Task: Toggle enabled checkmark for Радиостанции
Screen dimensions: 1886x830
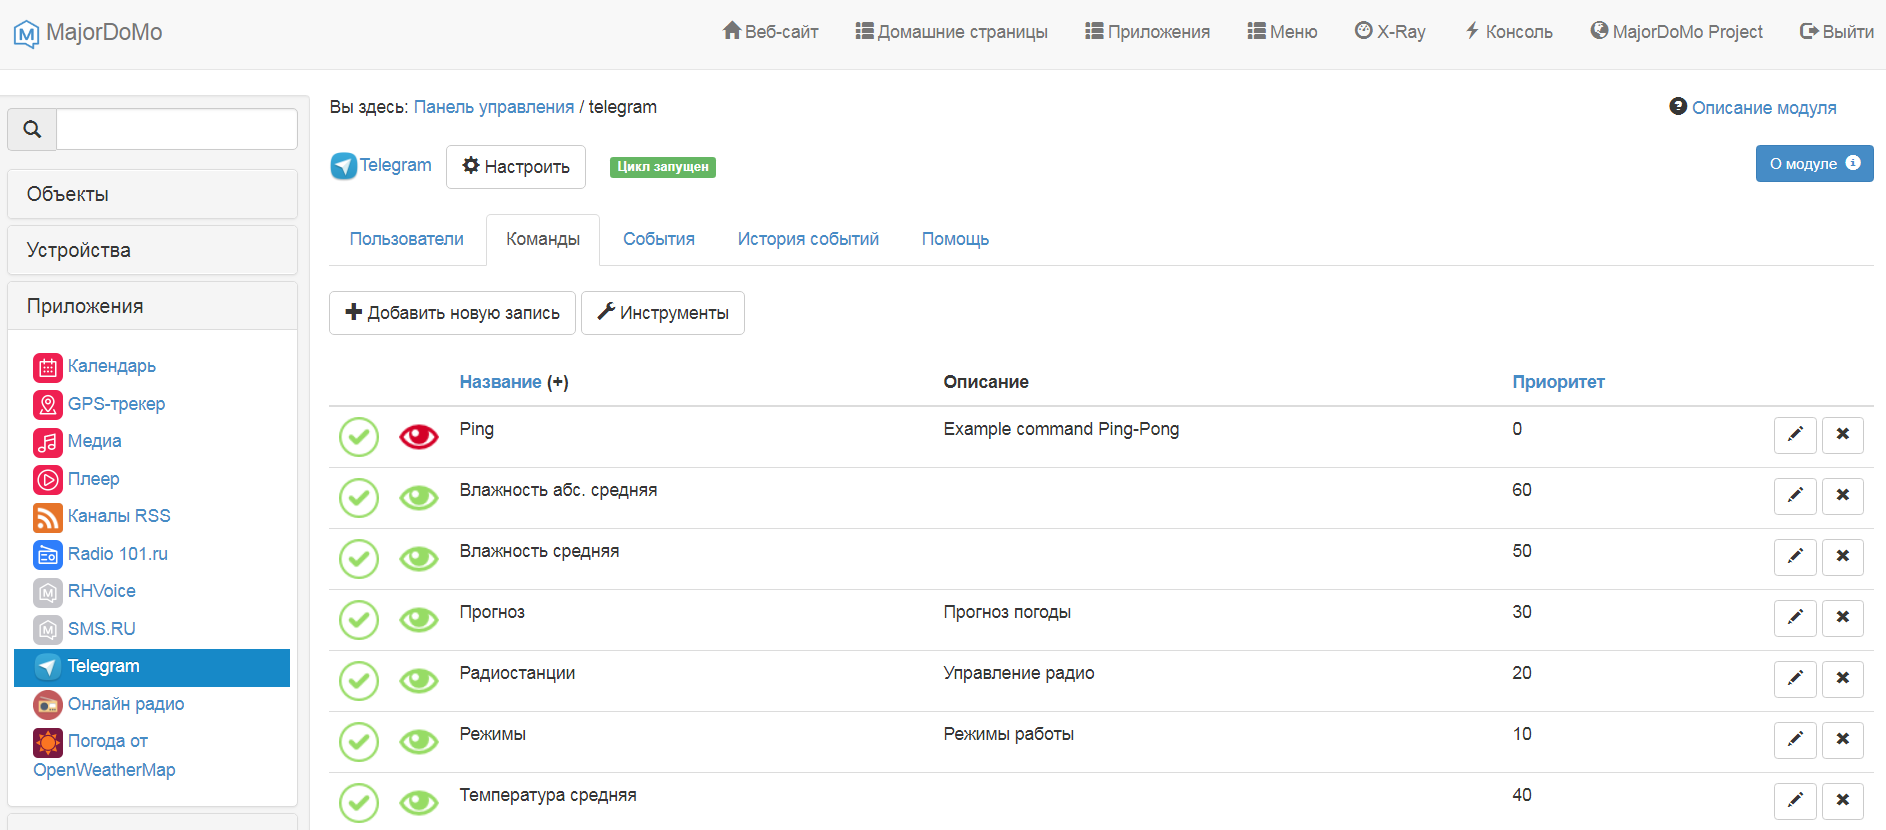Action: [x=359, y=681]
